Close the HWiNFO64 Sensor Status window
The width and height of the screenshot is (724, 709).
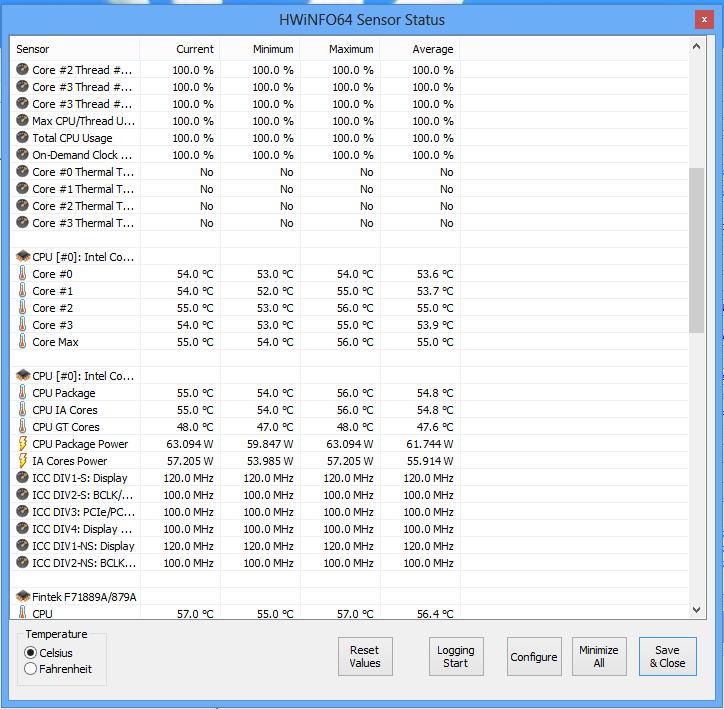[704, 19]
